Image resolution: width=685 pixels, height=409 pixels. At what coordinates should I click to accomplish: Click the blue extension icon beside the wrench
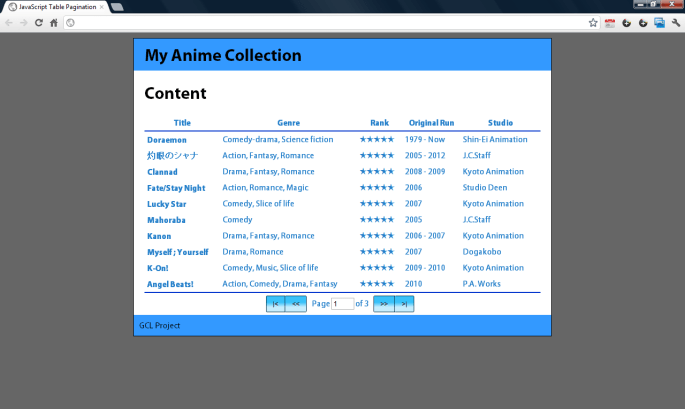pos(659,22)
